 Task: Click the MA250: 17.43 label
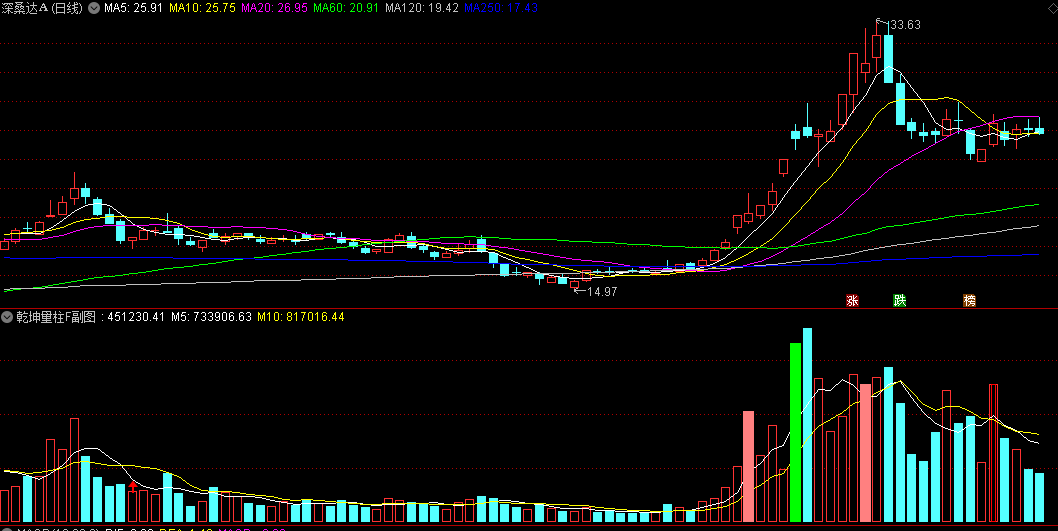(x=501, y=8)
